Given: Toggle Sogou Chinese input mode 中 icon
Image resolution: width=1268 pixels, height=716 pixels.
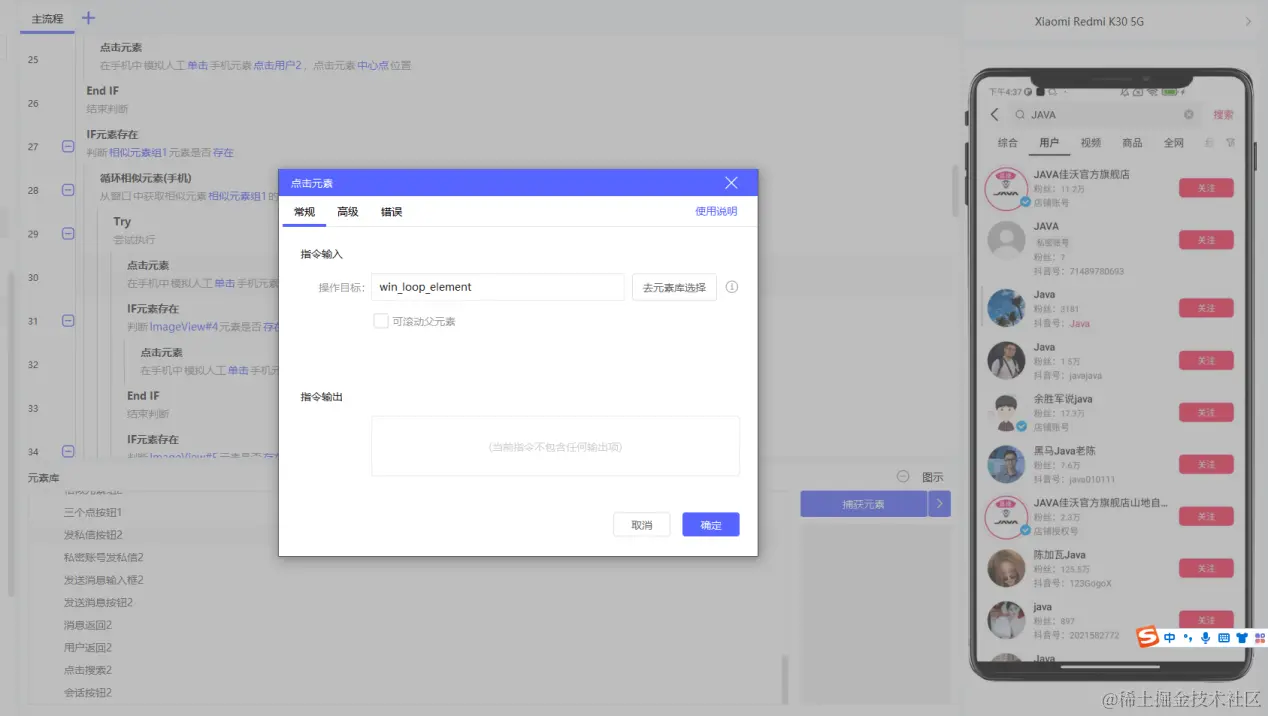Looking at the screenshot, I should (1170, 638).
